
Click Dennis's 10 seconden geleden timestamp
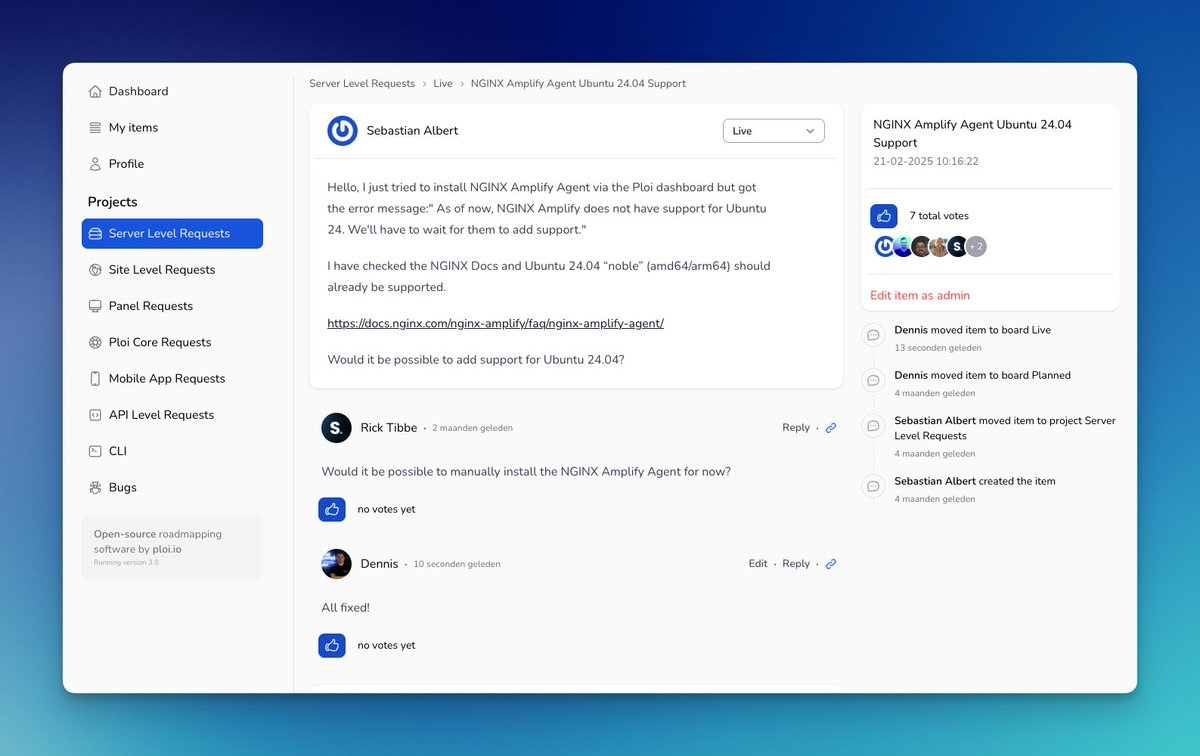coord(457,564)
